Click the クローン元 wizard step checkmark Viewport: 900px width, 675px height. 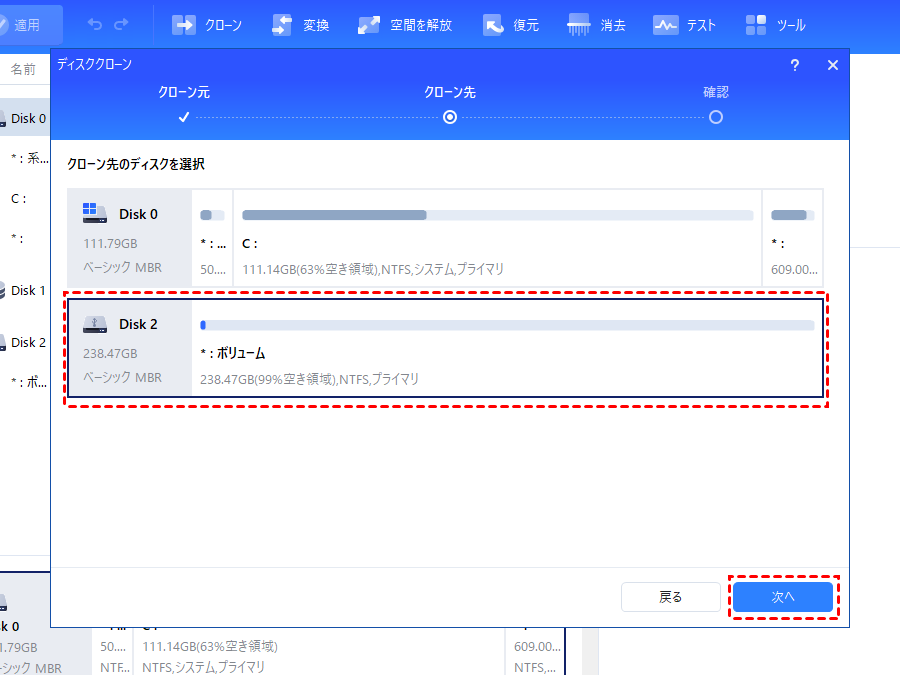[x=183, y=117]
